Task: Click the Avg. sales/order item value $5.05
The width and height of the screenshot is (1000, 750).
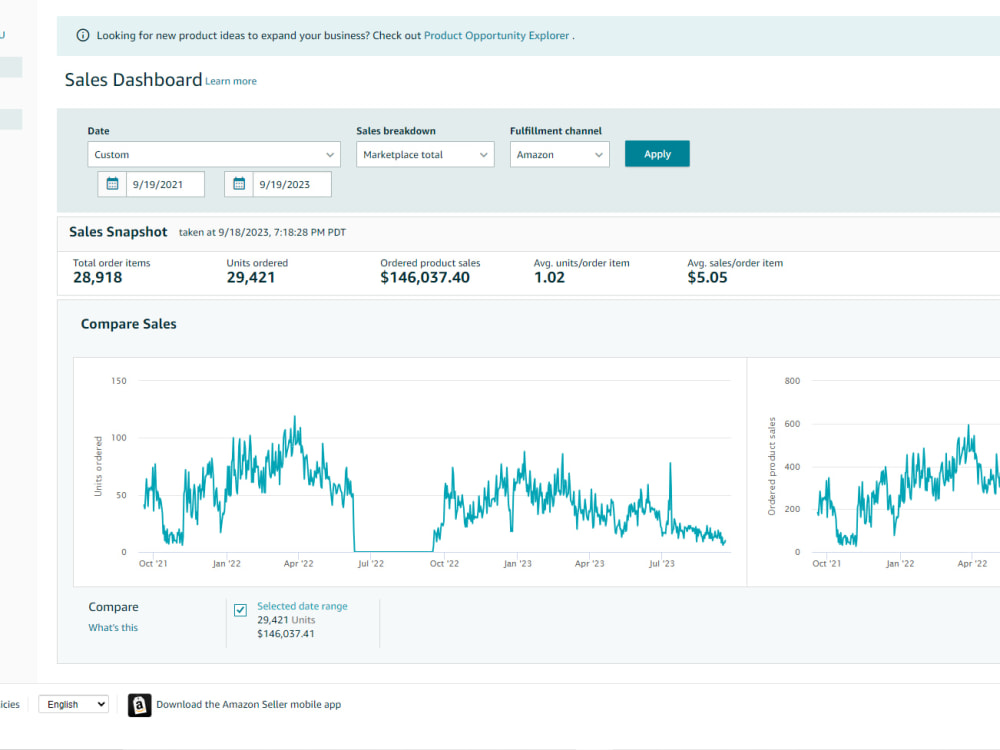Action: pos(707,277)
